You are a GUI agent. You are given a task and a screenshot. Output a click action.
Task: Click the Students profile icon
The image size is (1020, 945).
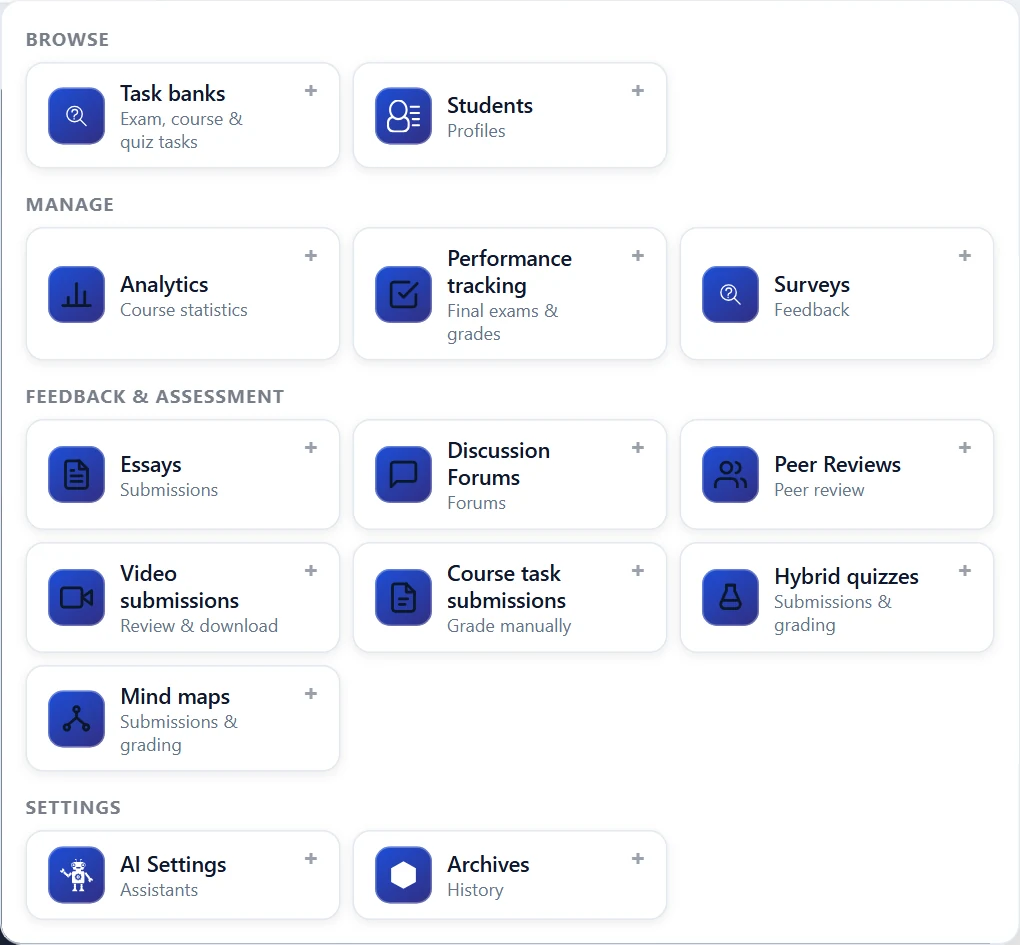[x=403, y=116]
